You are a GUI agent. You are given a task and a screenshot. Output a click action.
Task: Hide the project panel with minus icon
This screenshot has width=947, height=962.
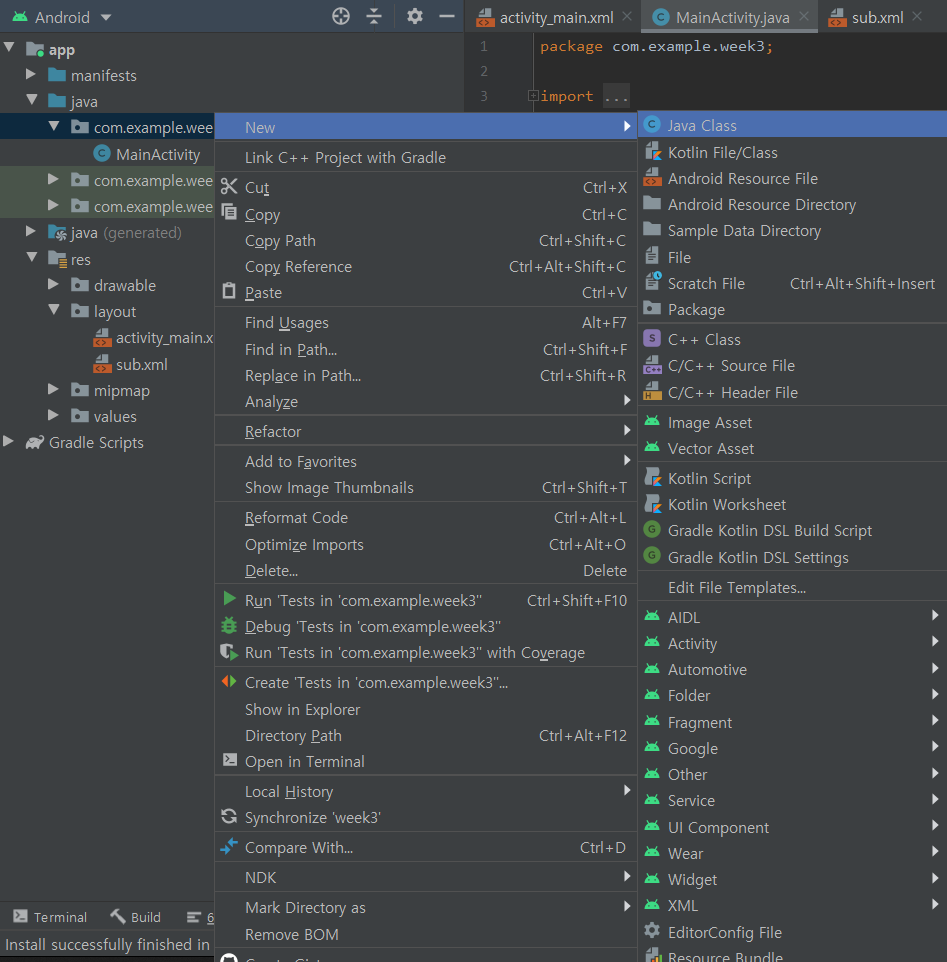(x=447, y=17)
